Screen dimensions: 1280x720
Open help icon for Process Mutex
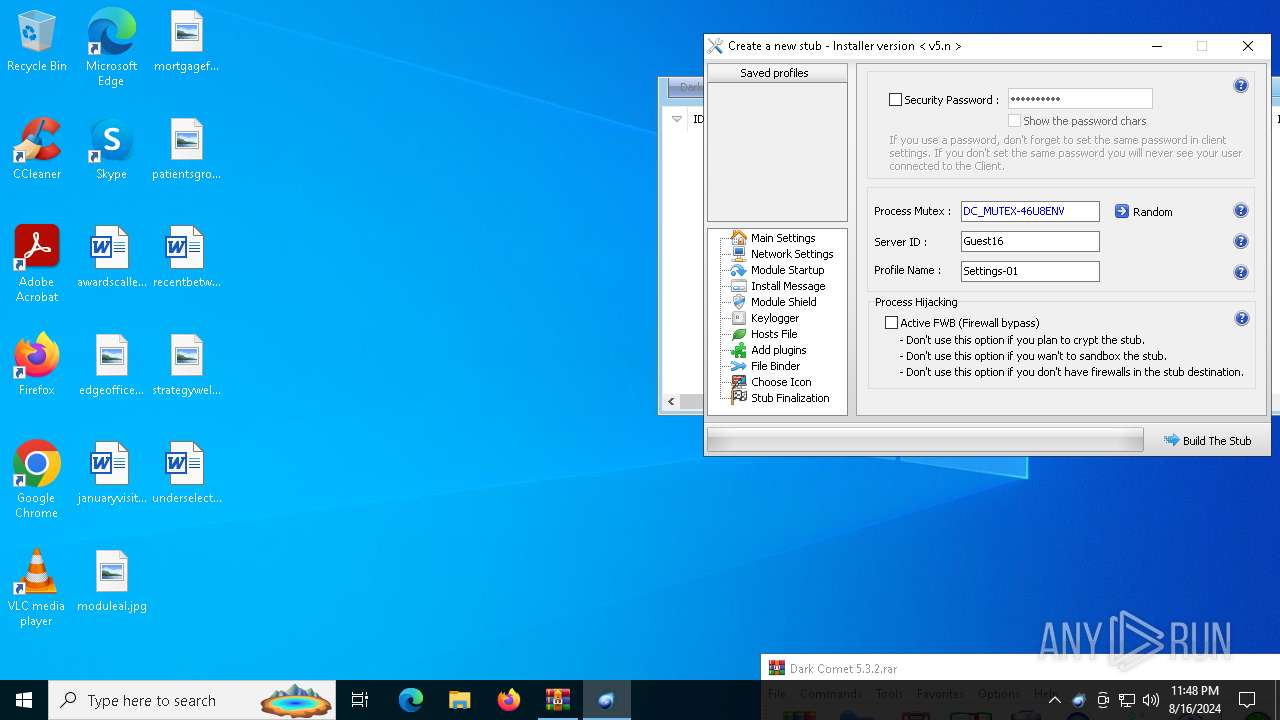pos(1241,211)
